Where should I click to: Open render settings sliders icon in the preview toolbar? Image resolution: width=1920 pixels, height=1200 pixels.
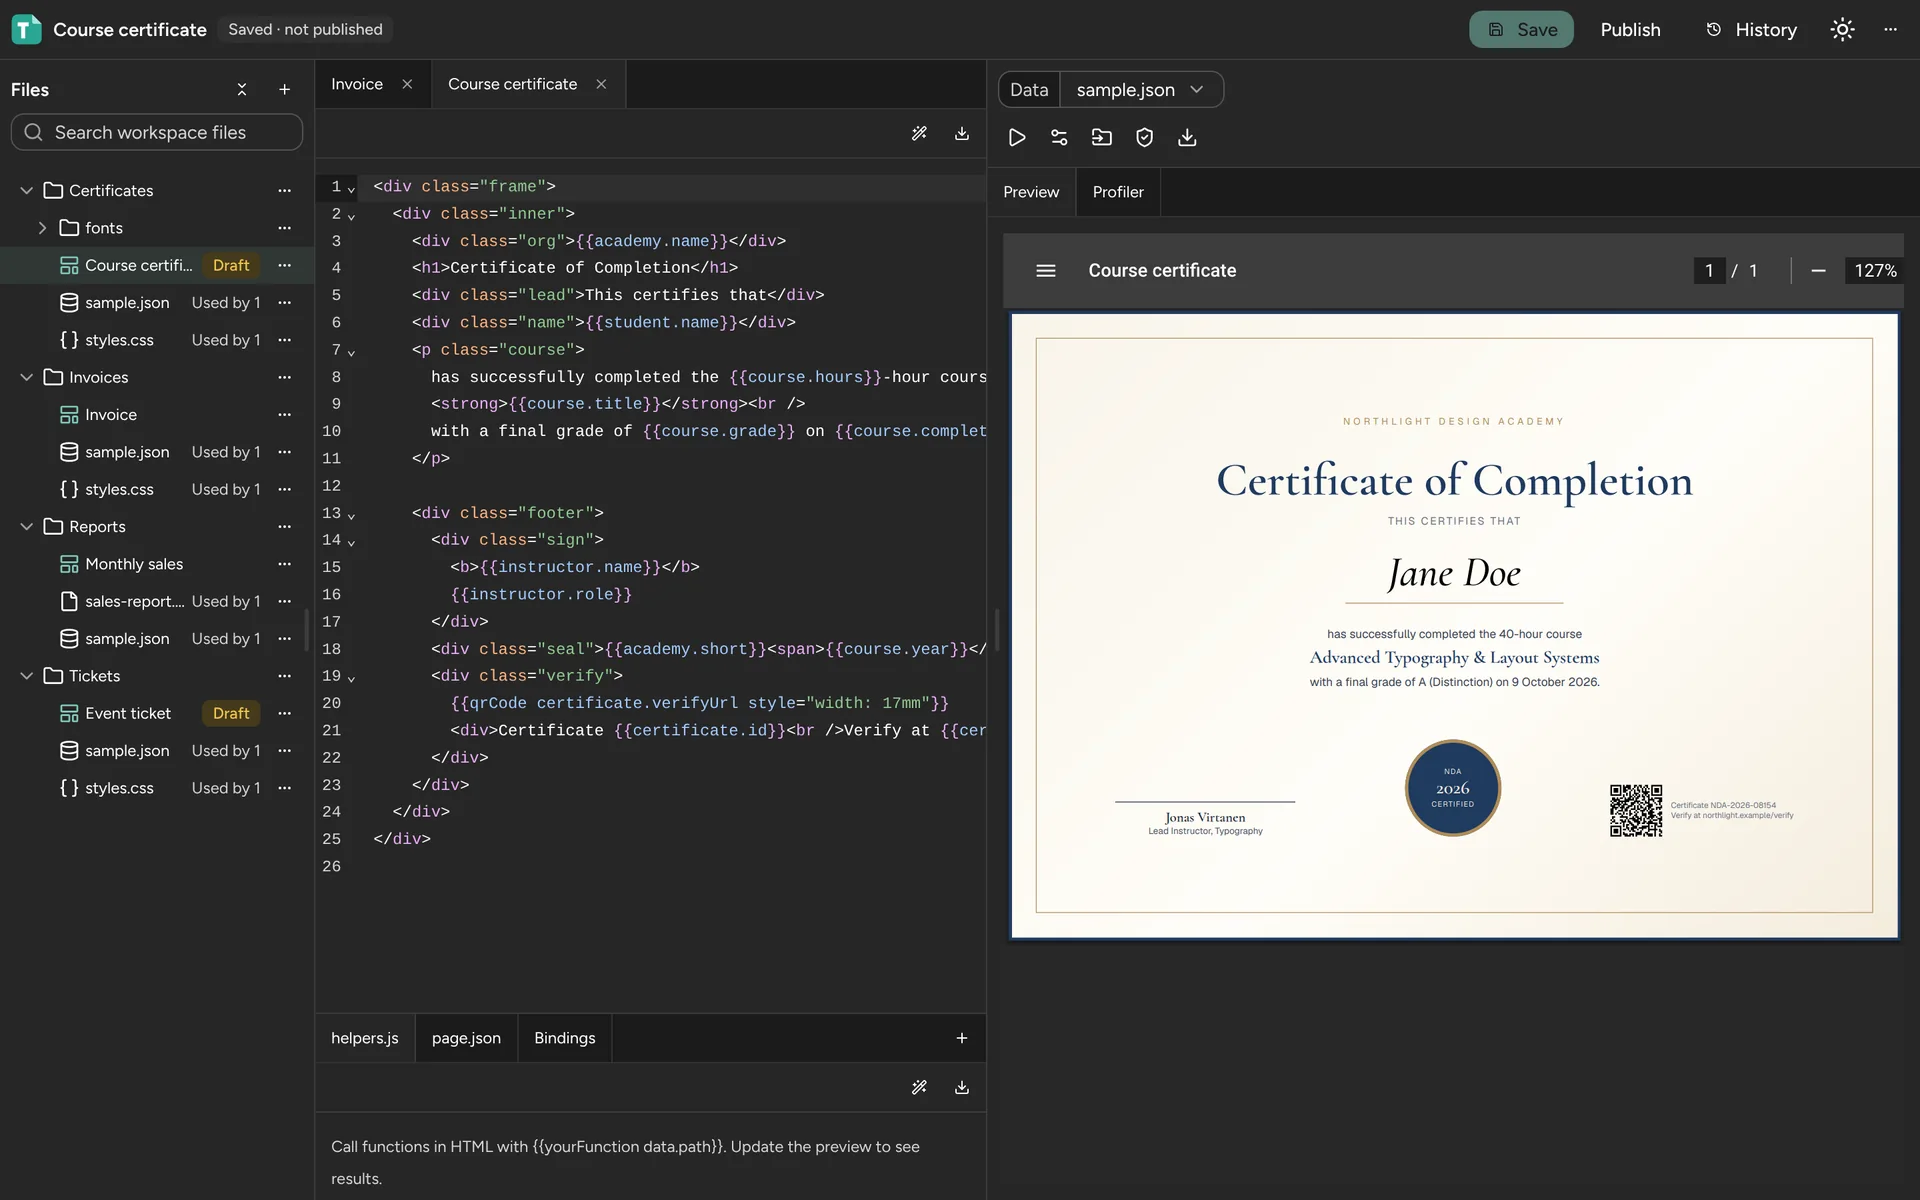click(1059, 138)
